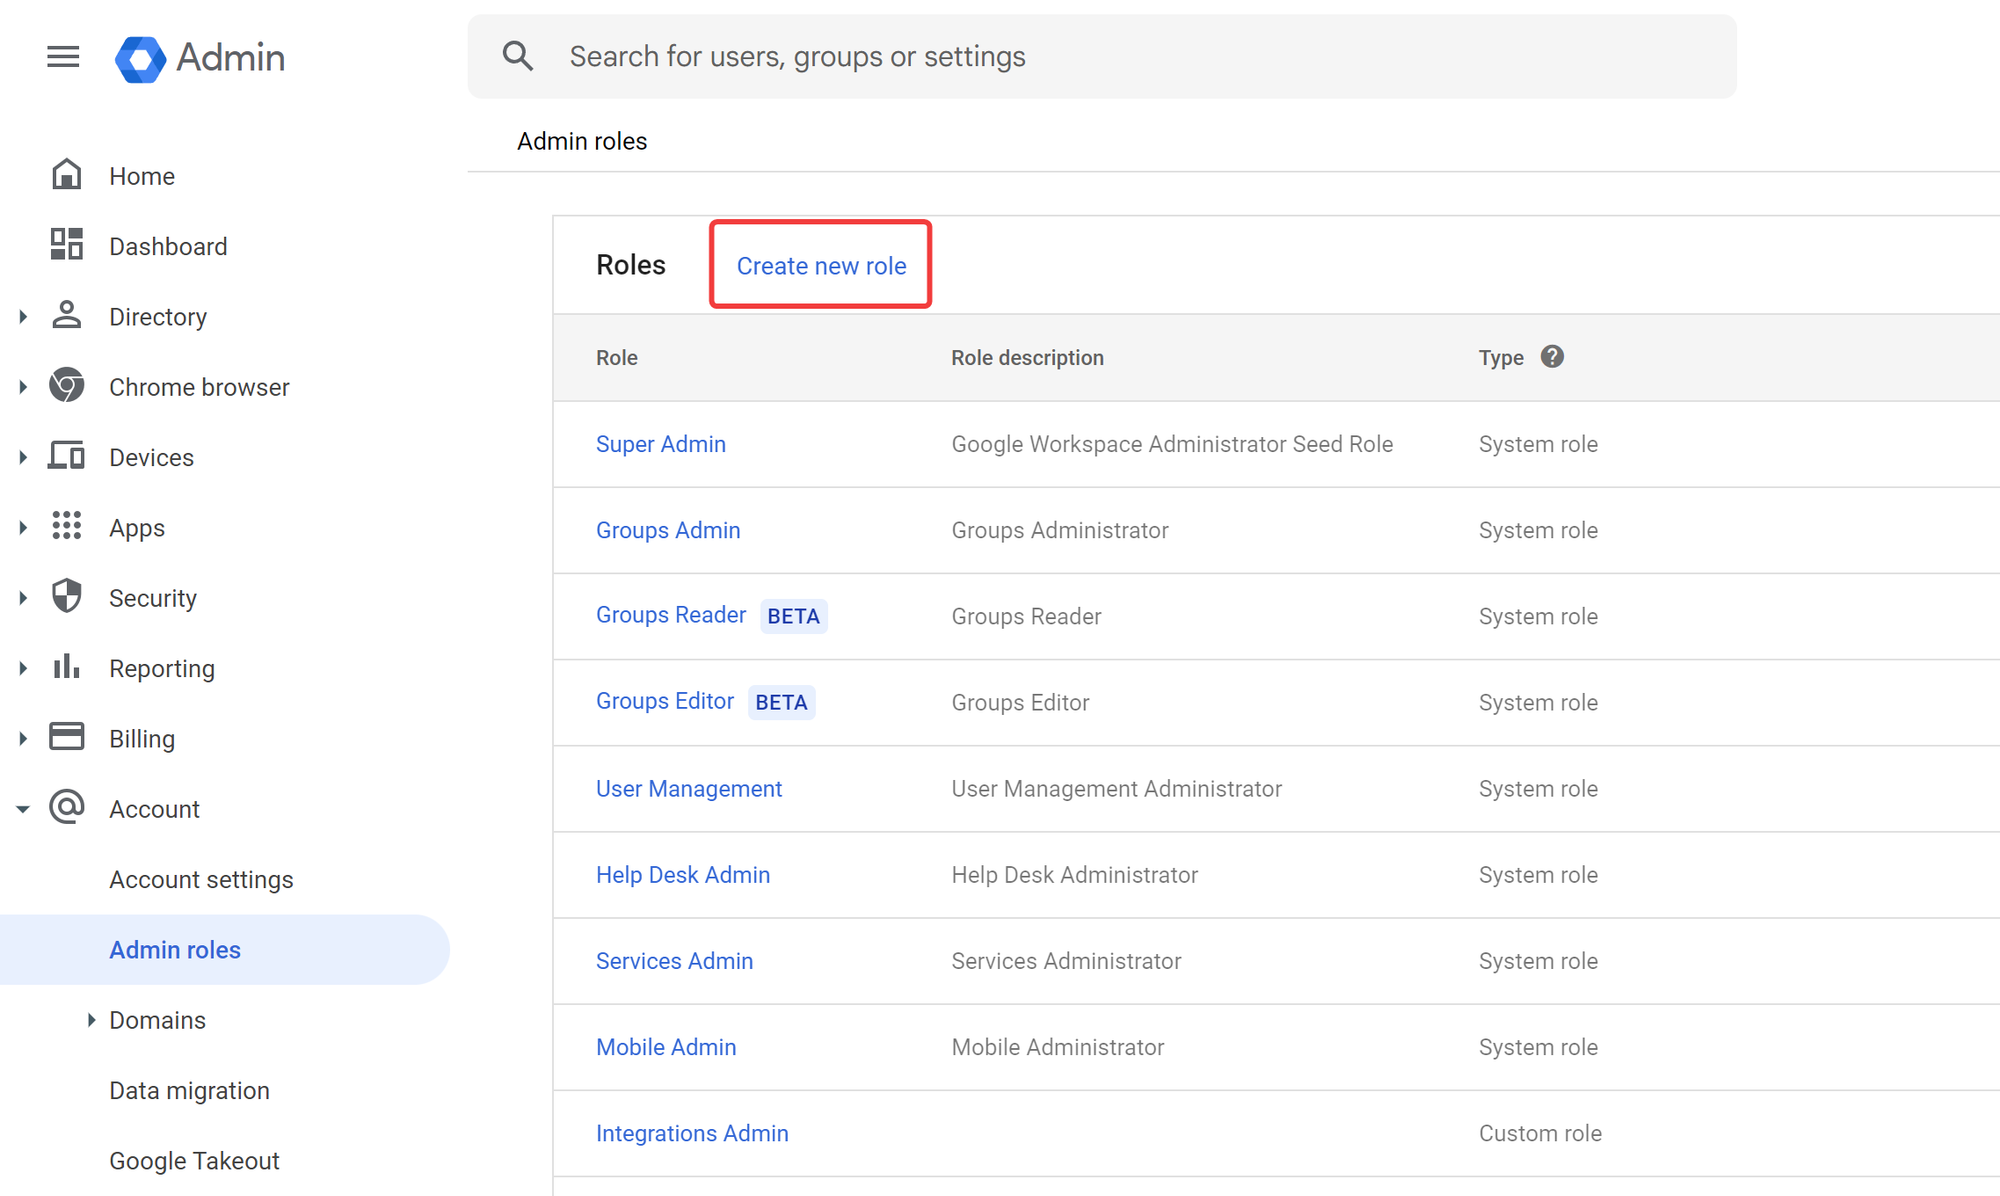Click the Type column help icon
2000x1196 pixels.
pyautogui.click(x=1551, y=357)
